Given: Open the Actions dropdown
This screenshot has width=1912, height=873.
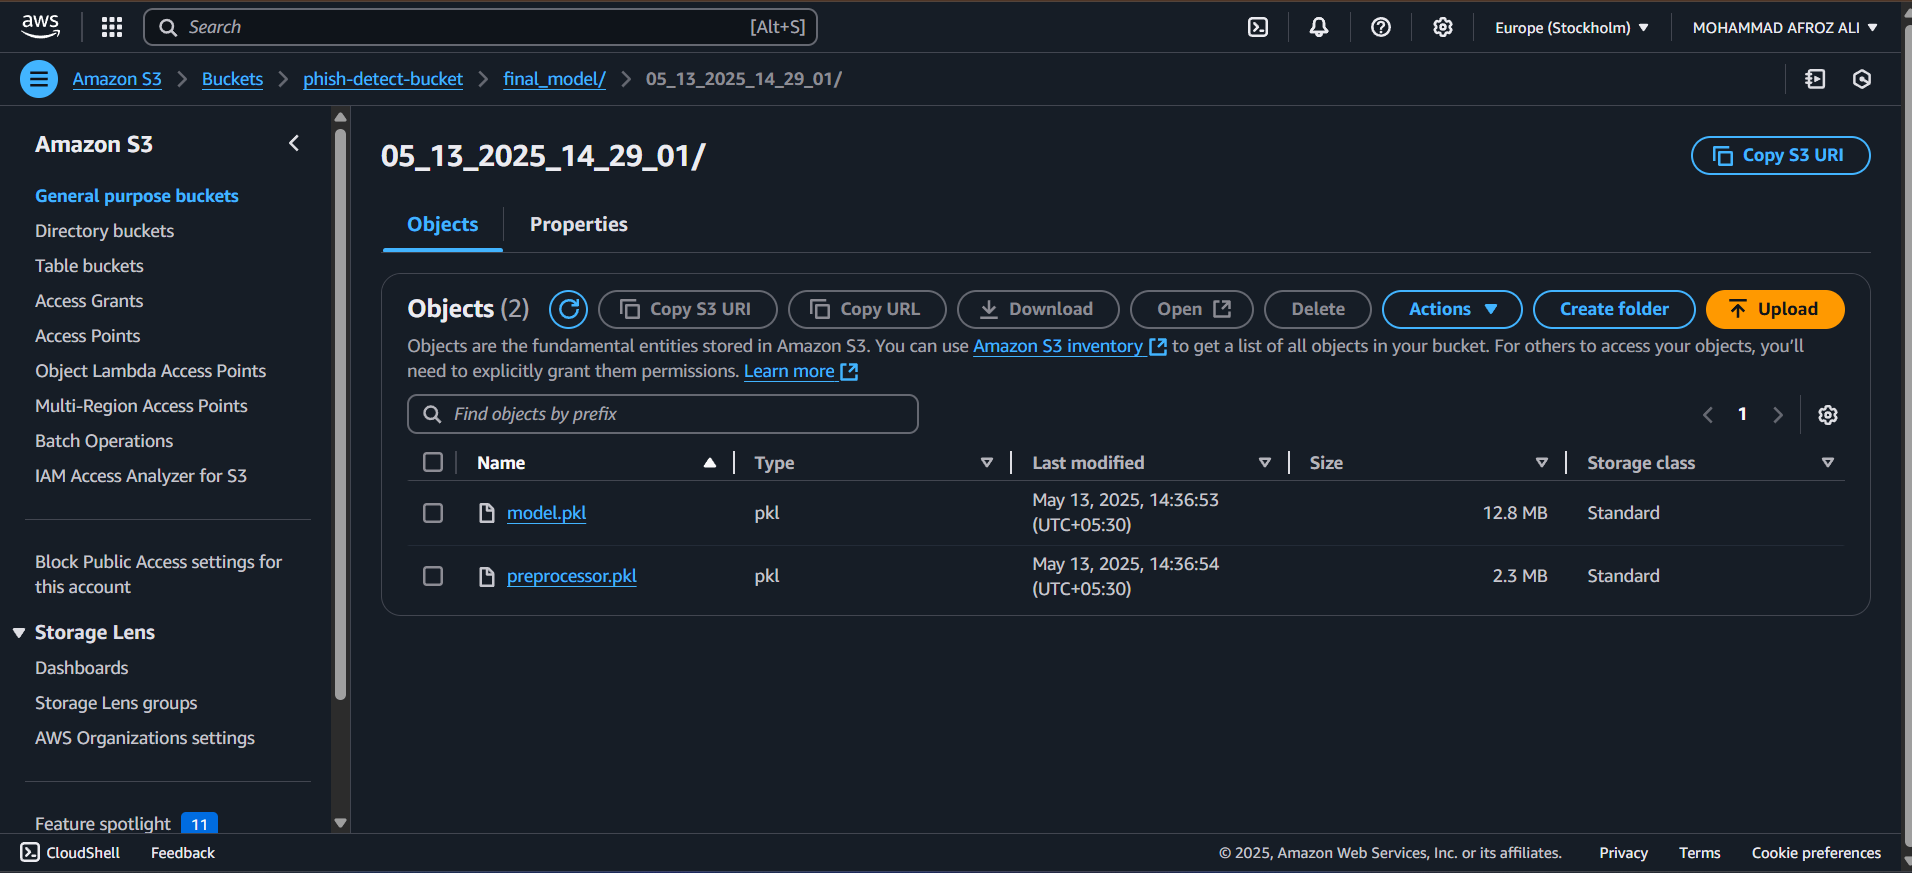Looking at the screenshot, I should 1451,309.
